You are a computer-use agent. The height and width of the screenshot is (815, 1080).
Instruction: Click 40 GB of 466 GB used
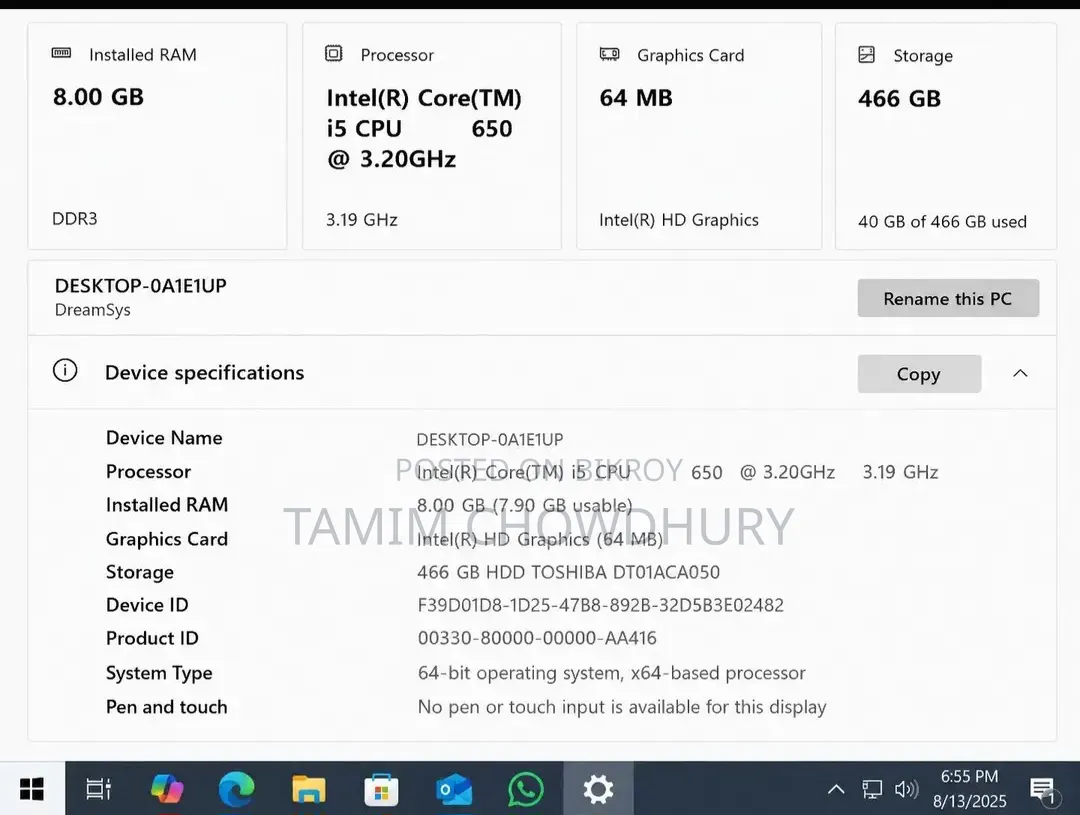[x=942, y=222]
